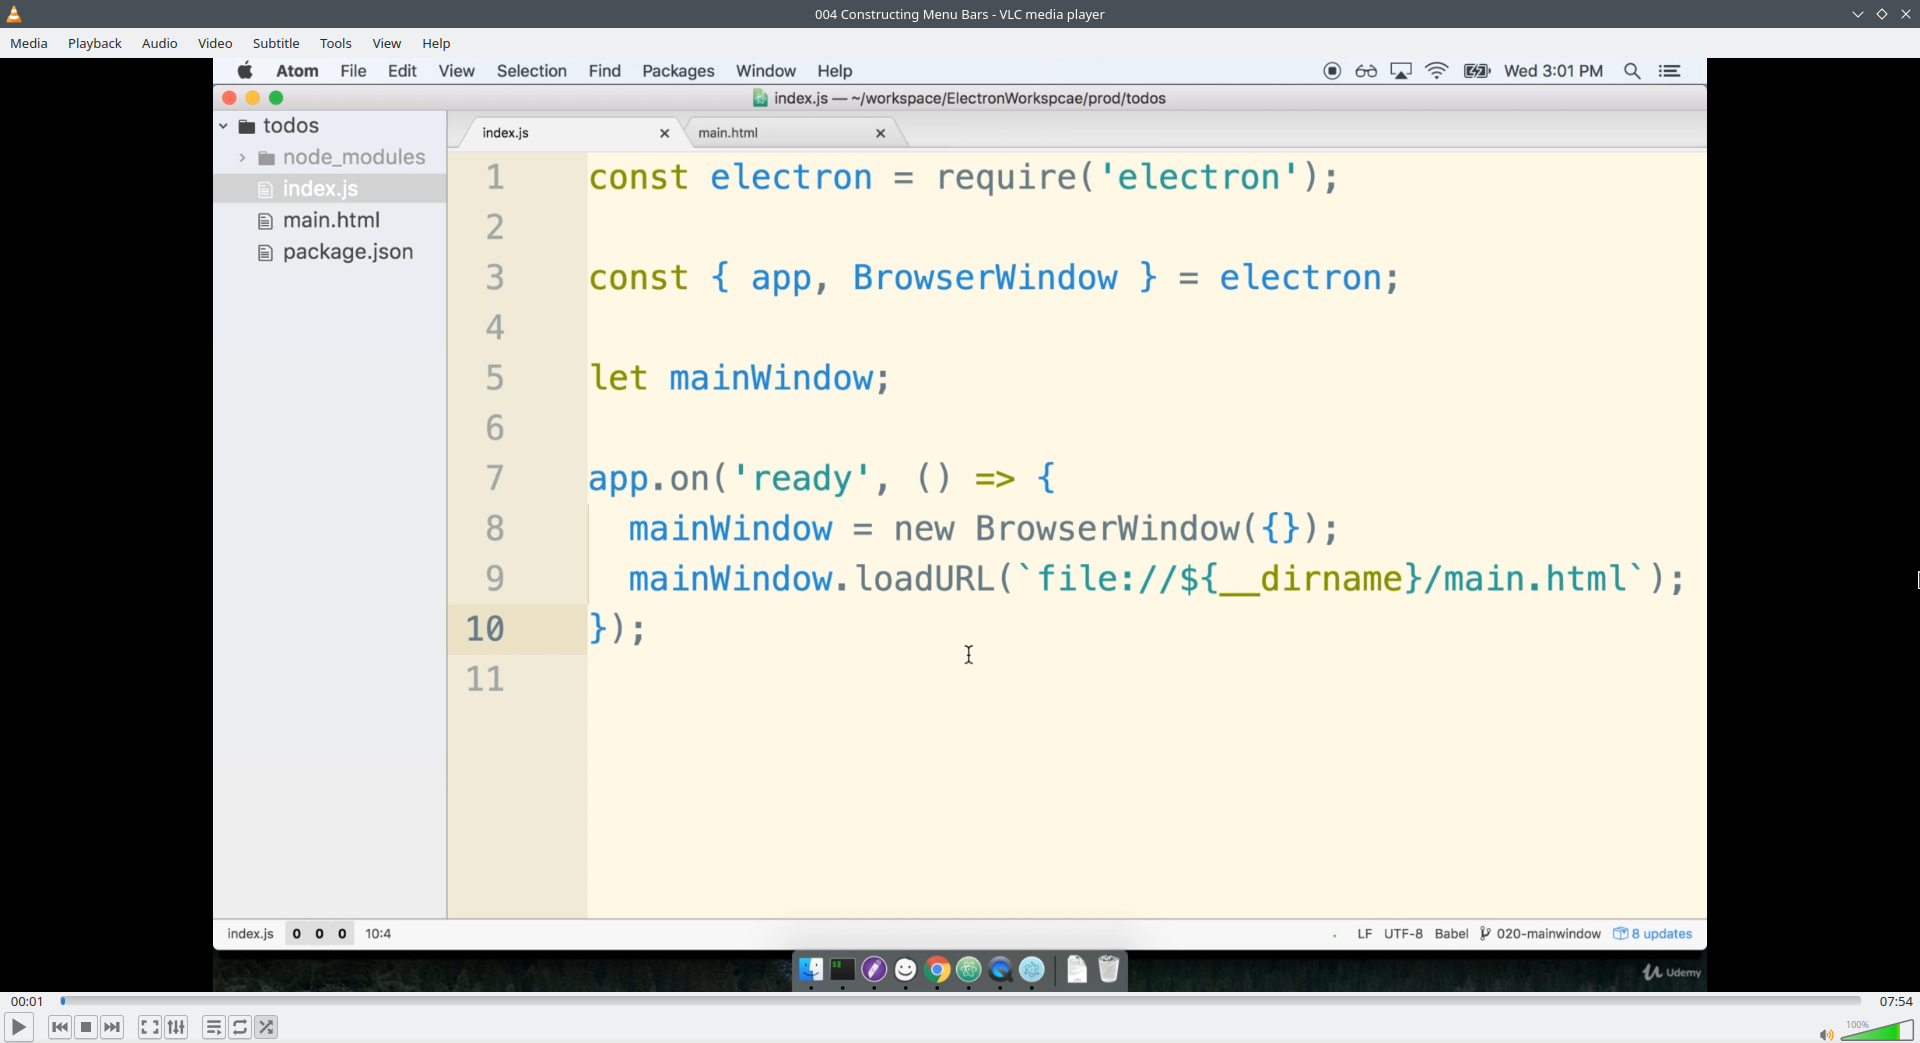Show extended settings (equalizer sliders icon)

click(176, 1027)
